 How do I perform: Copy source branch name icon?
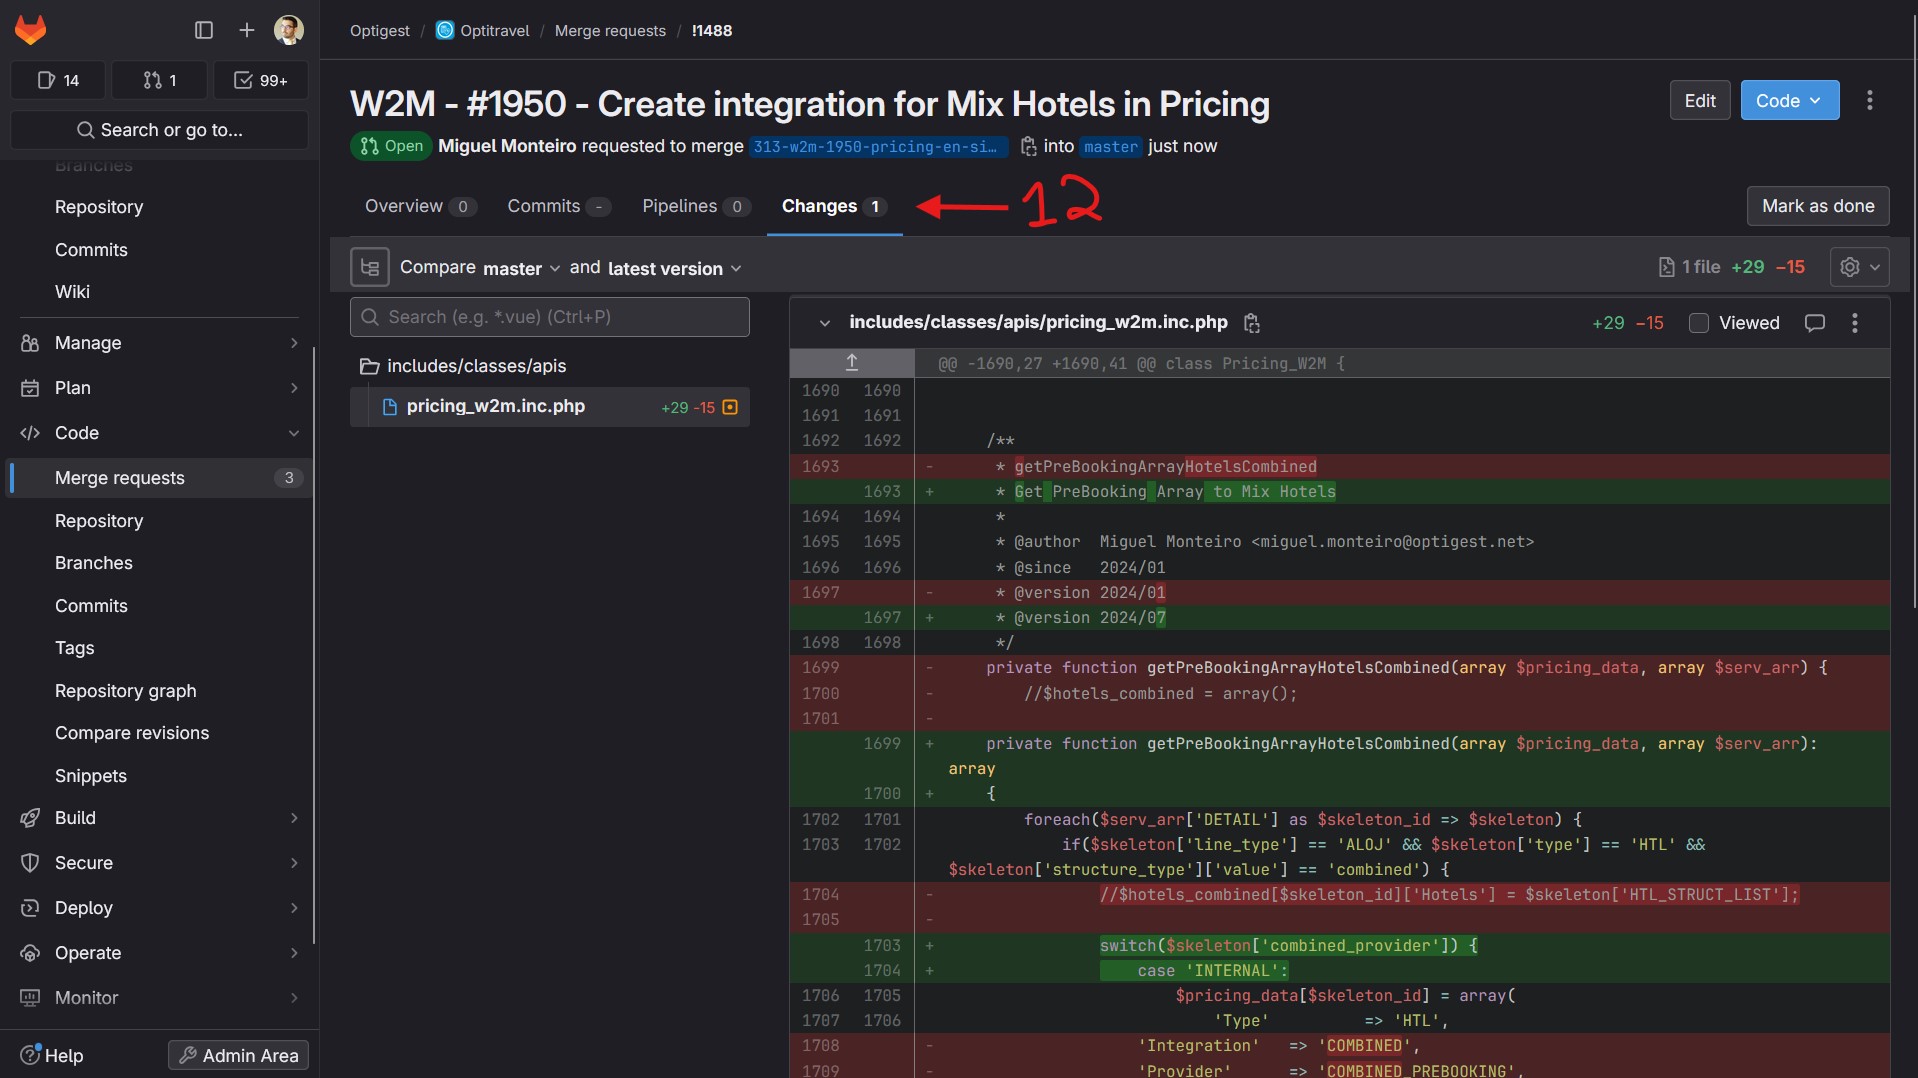[x=1028, y=147]
